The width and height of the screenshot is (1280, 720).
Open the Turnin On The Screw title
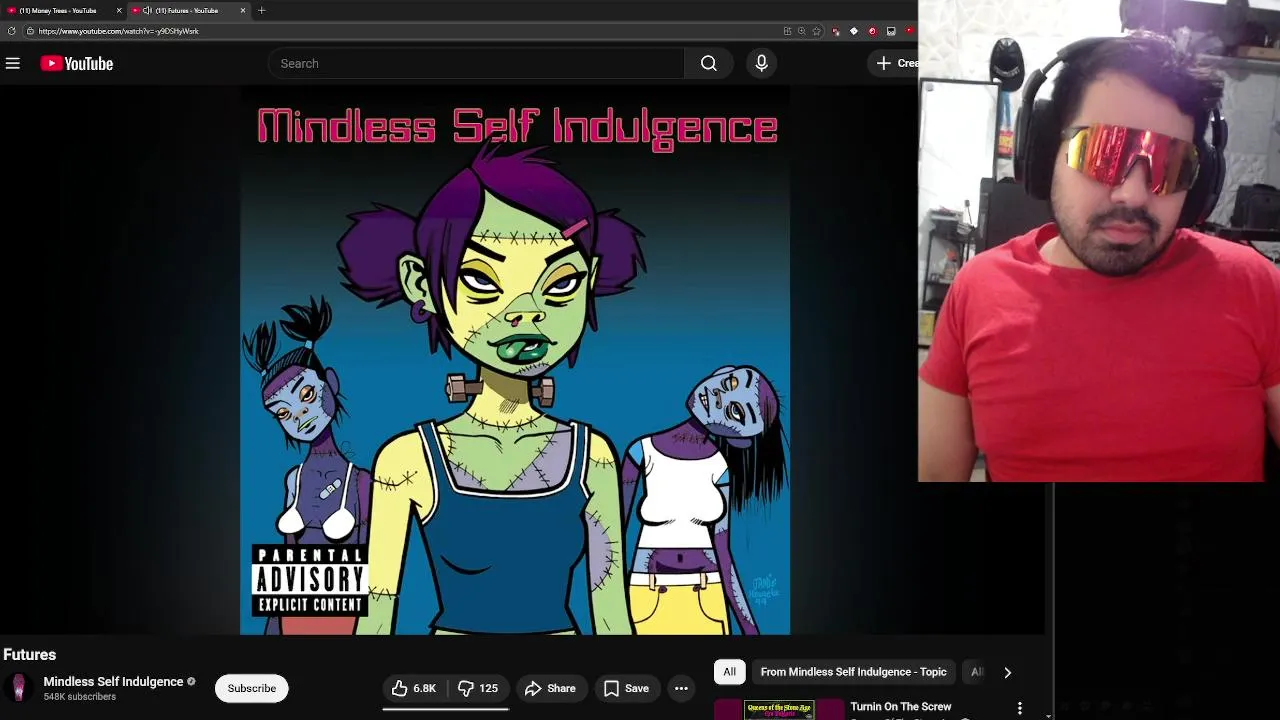click(900, 706)
